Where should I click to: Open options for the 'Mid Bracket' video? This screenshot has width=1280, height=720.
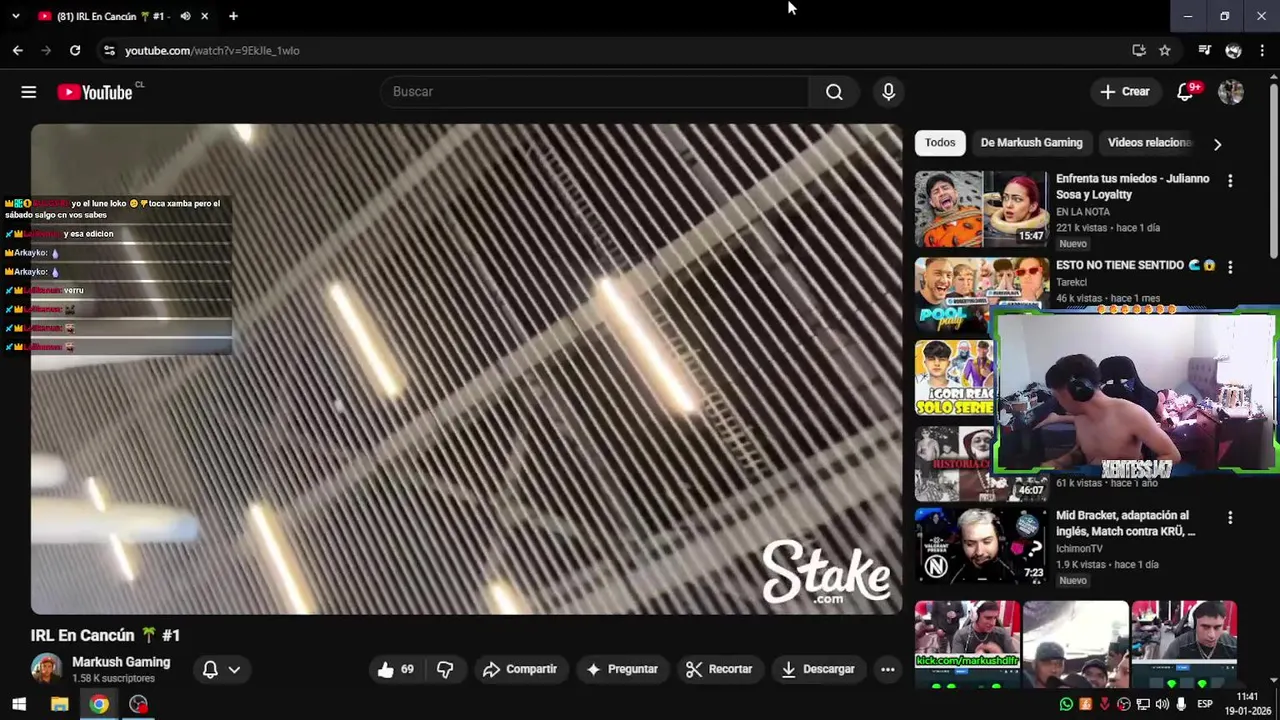click(1230, 518)
